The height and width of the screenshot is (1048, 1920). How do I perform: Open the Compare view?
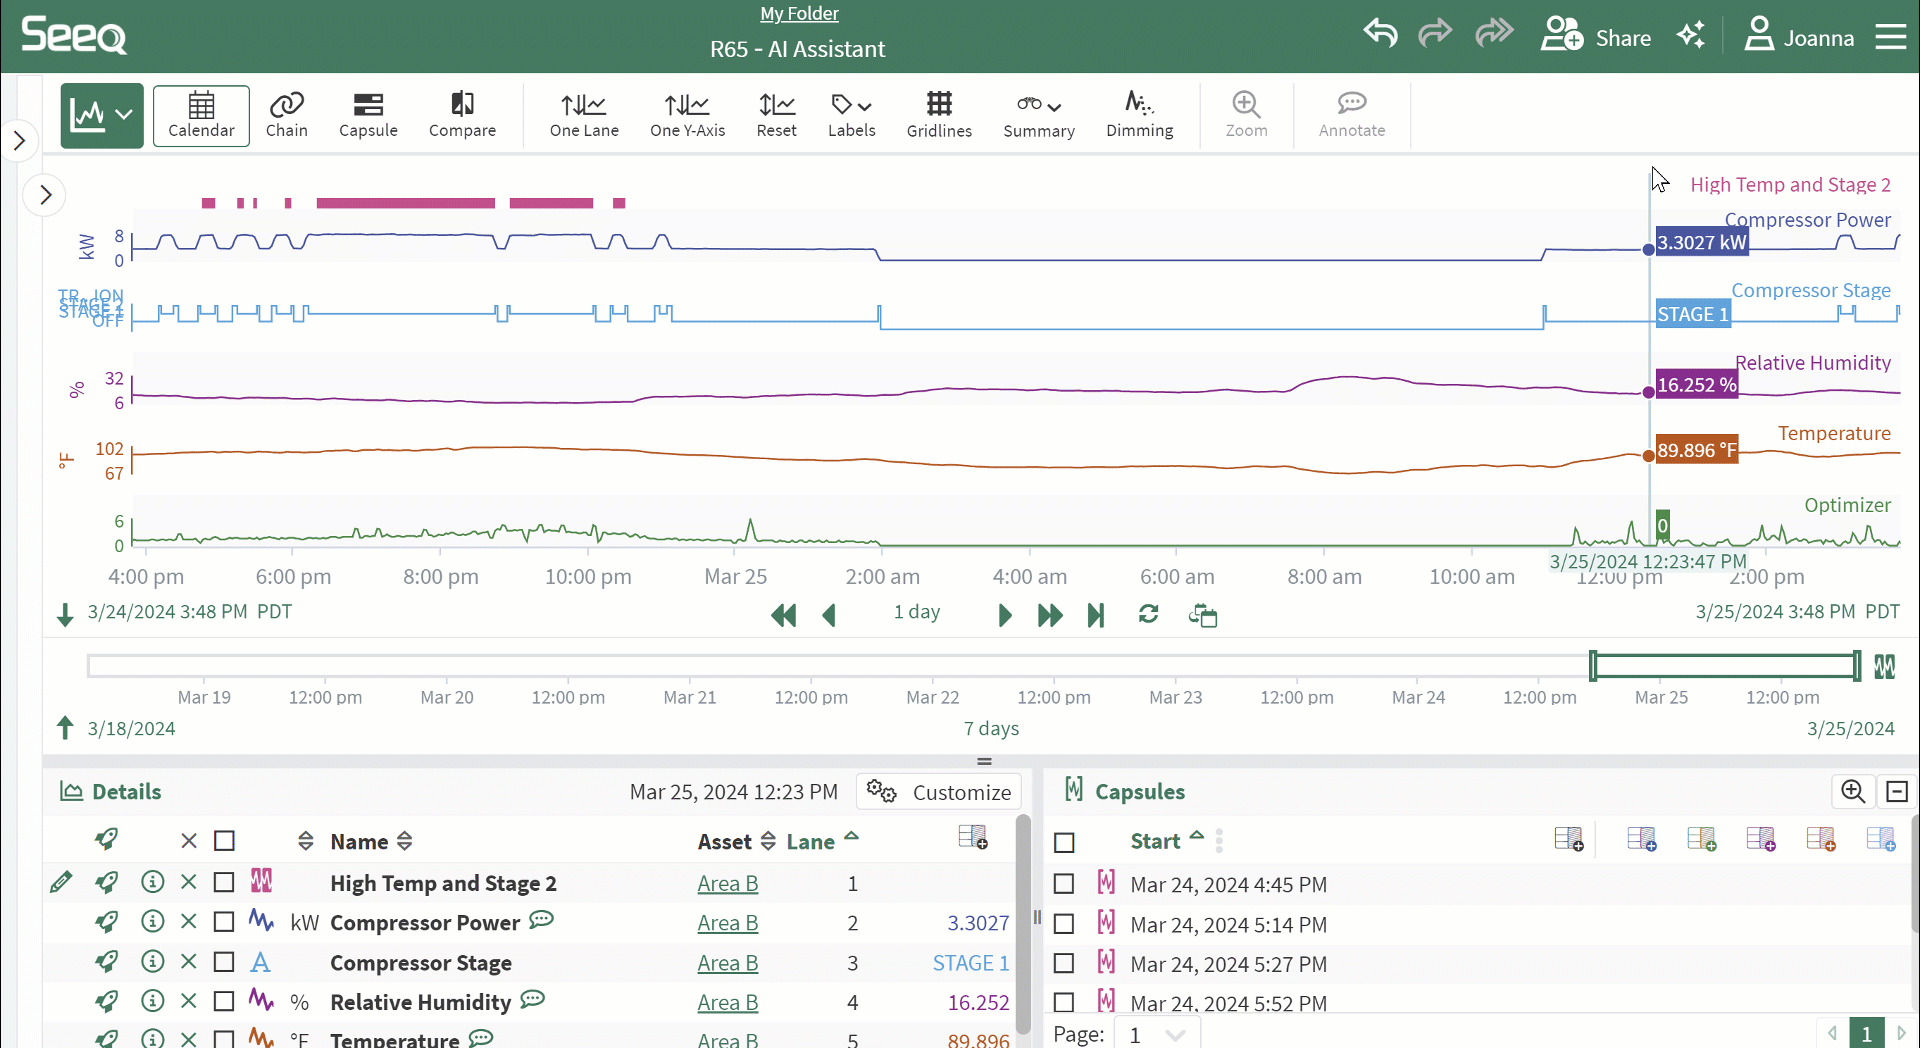click(462, 115)
